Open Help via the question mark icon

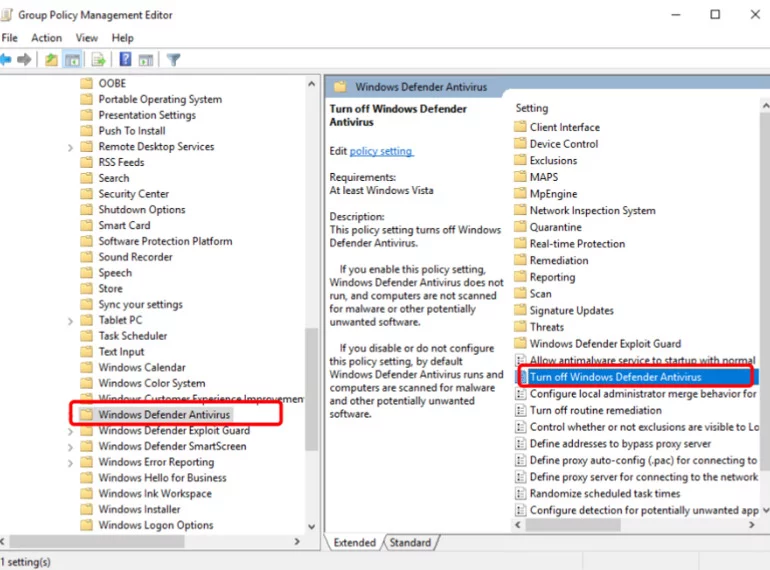(126, 59)
